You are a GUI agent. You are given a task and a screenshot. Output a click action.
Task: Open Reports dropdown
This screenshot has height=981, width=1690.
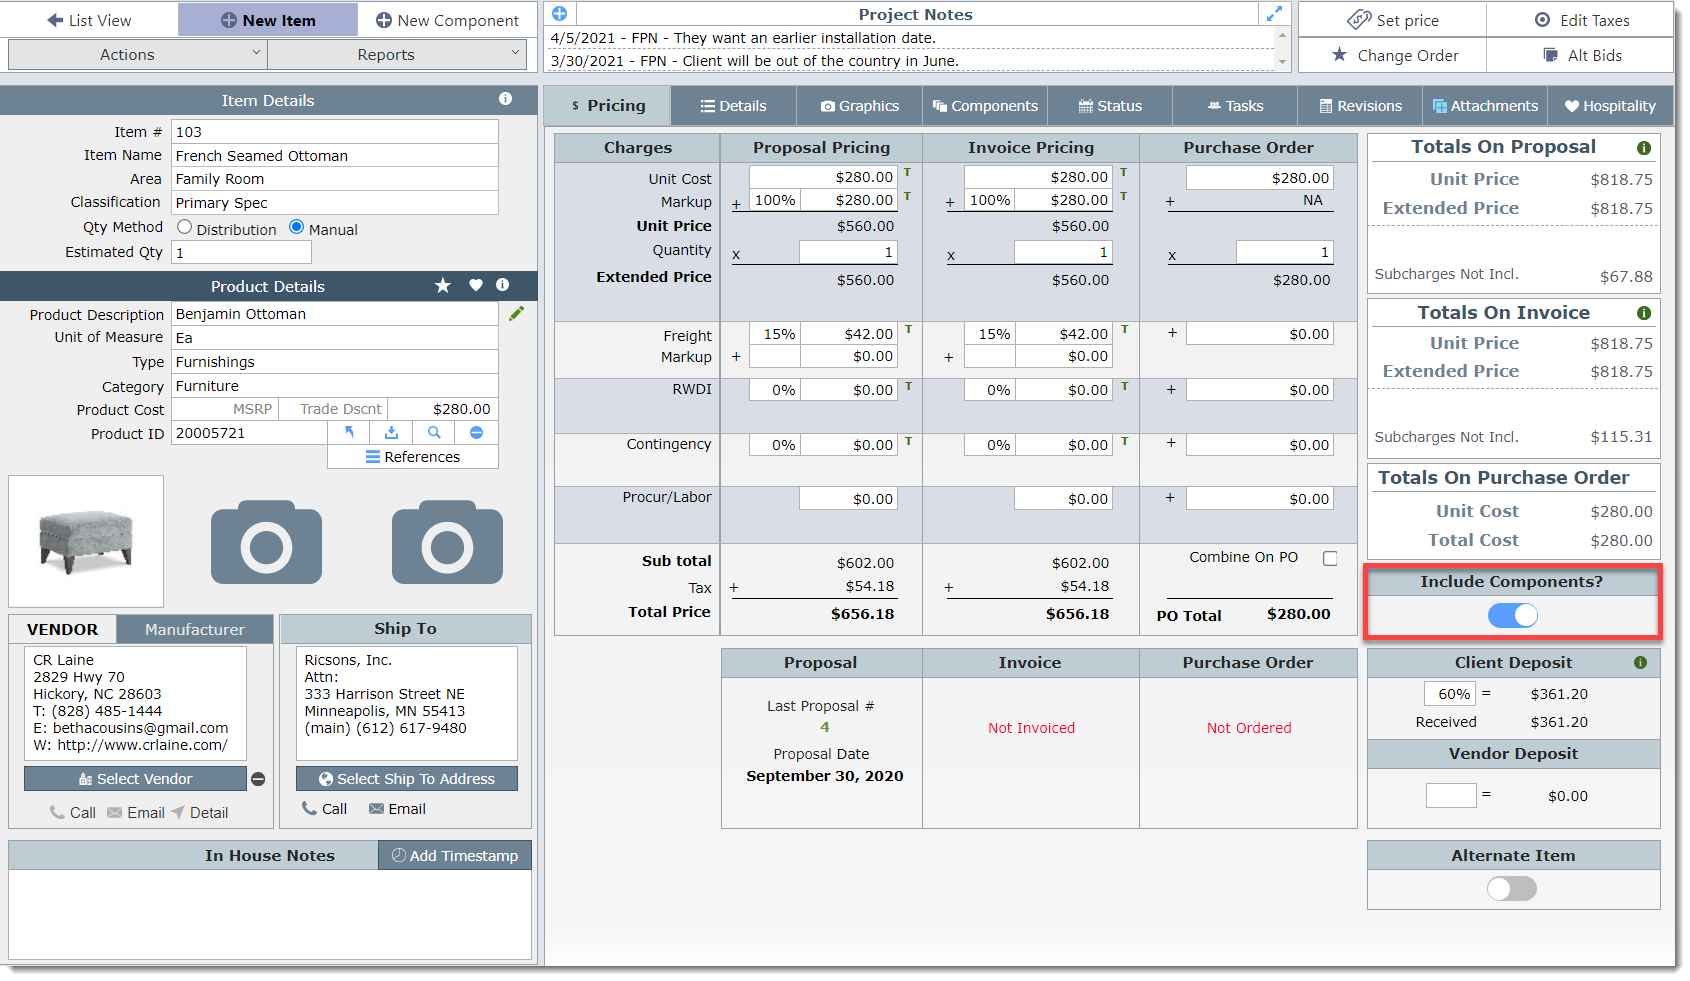(397, 55)
